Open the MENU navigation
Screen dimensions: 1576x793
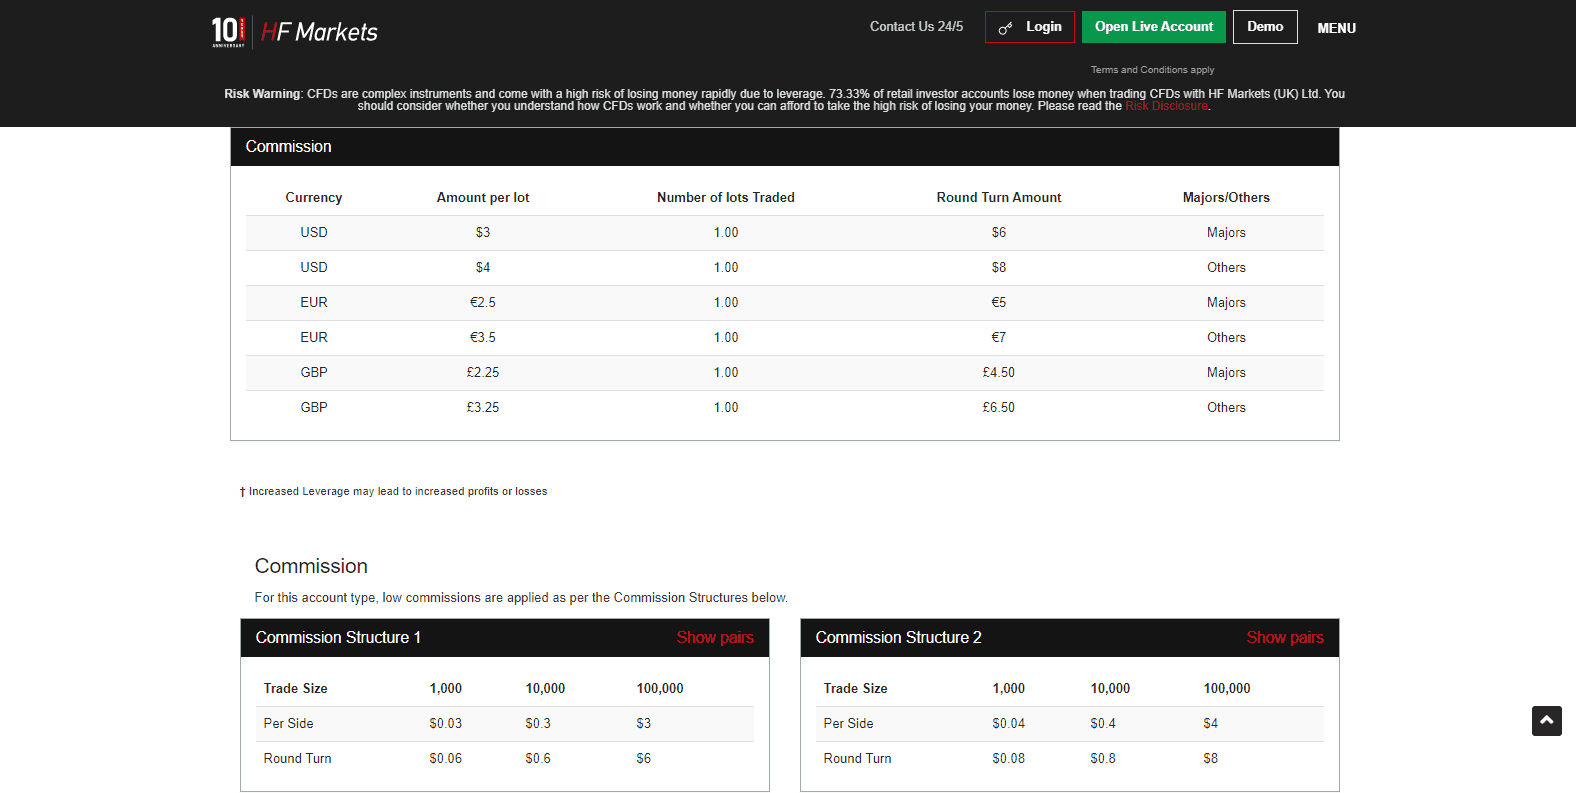coord(1337,28)
